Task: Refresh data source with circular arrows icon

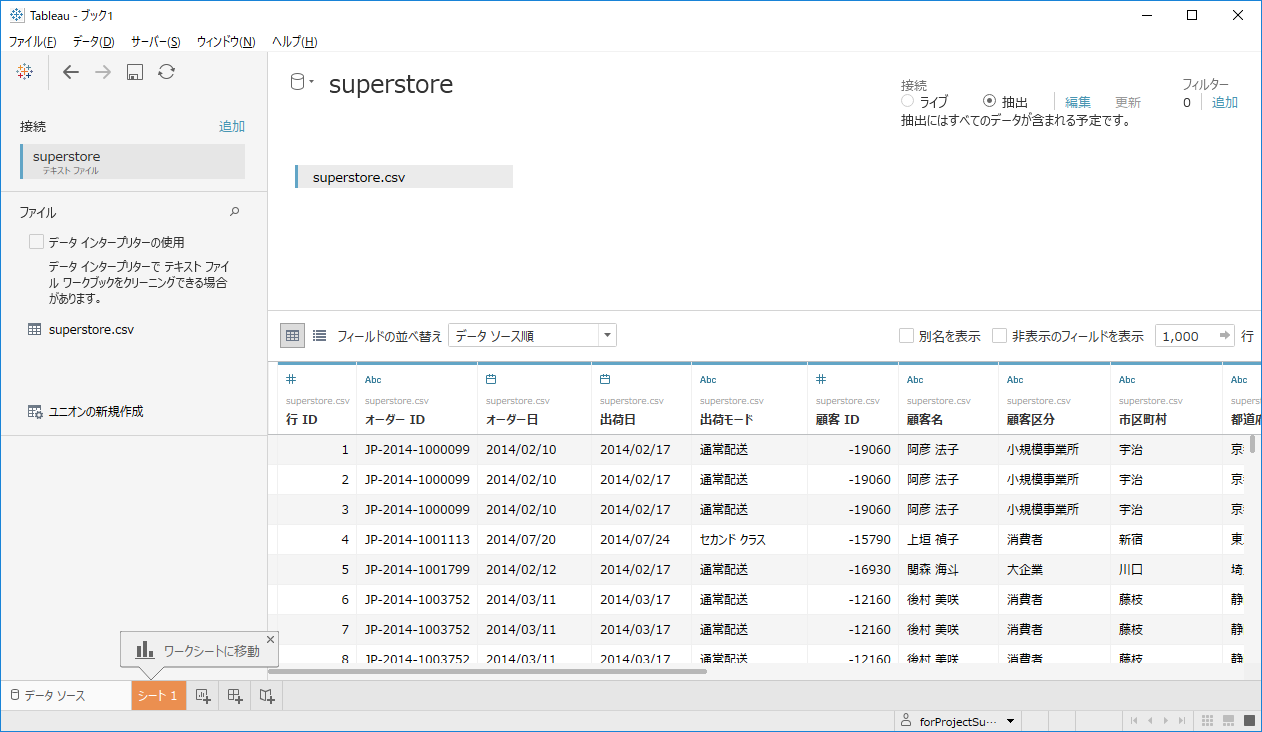Action: [167, 72]
